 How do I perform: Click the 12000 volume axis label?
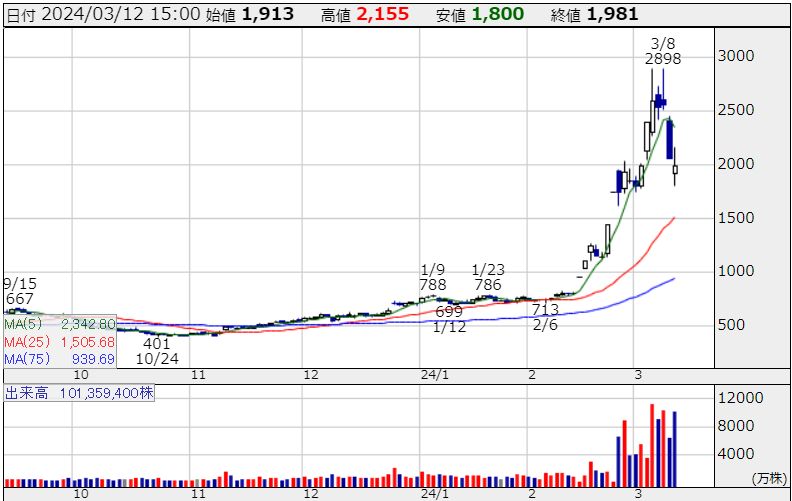[x=745, y=398]
